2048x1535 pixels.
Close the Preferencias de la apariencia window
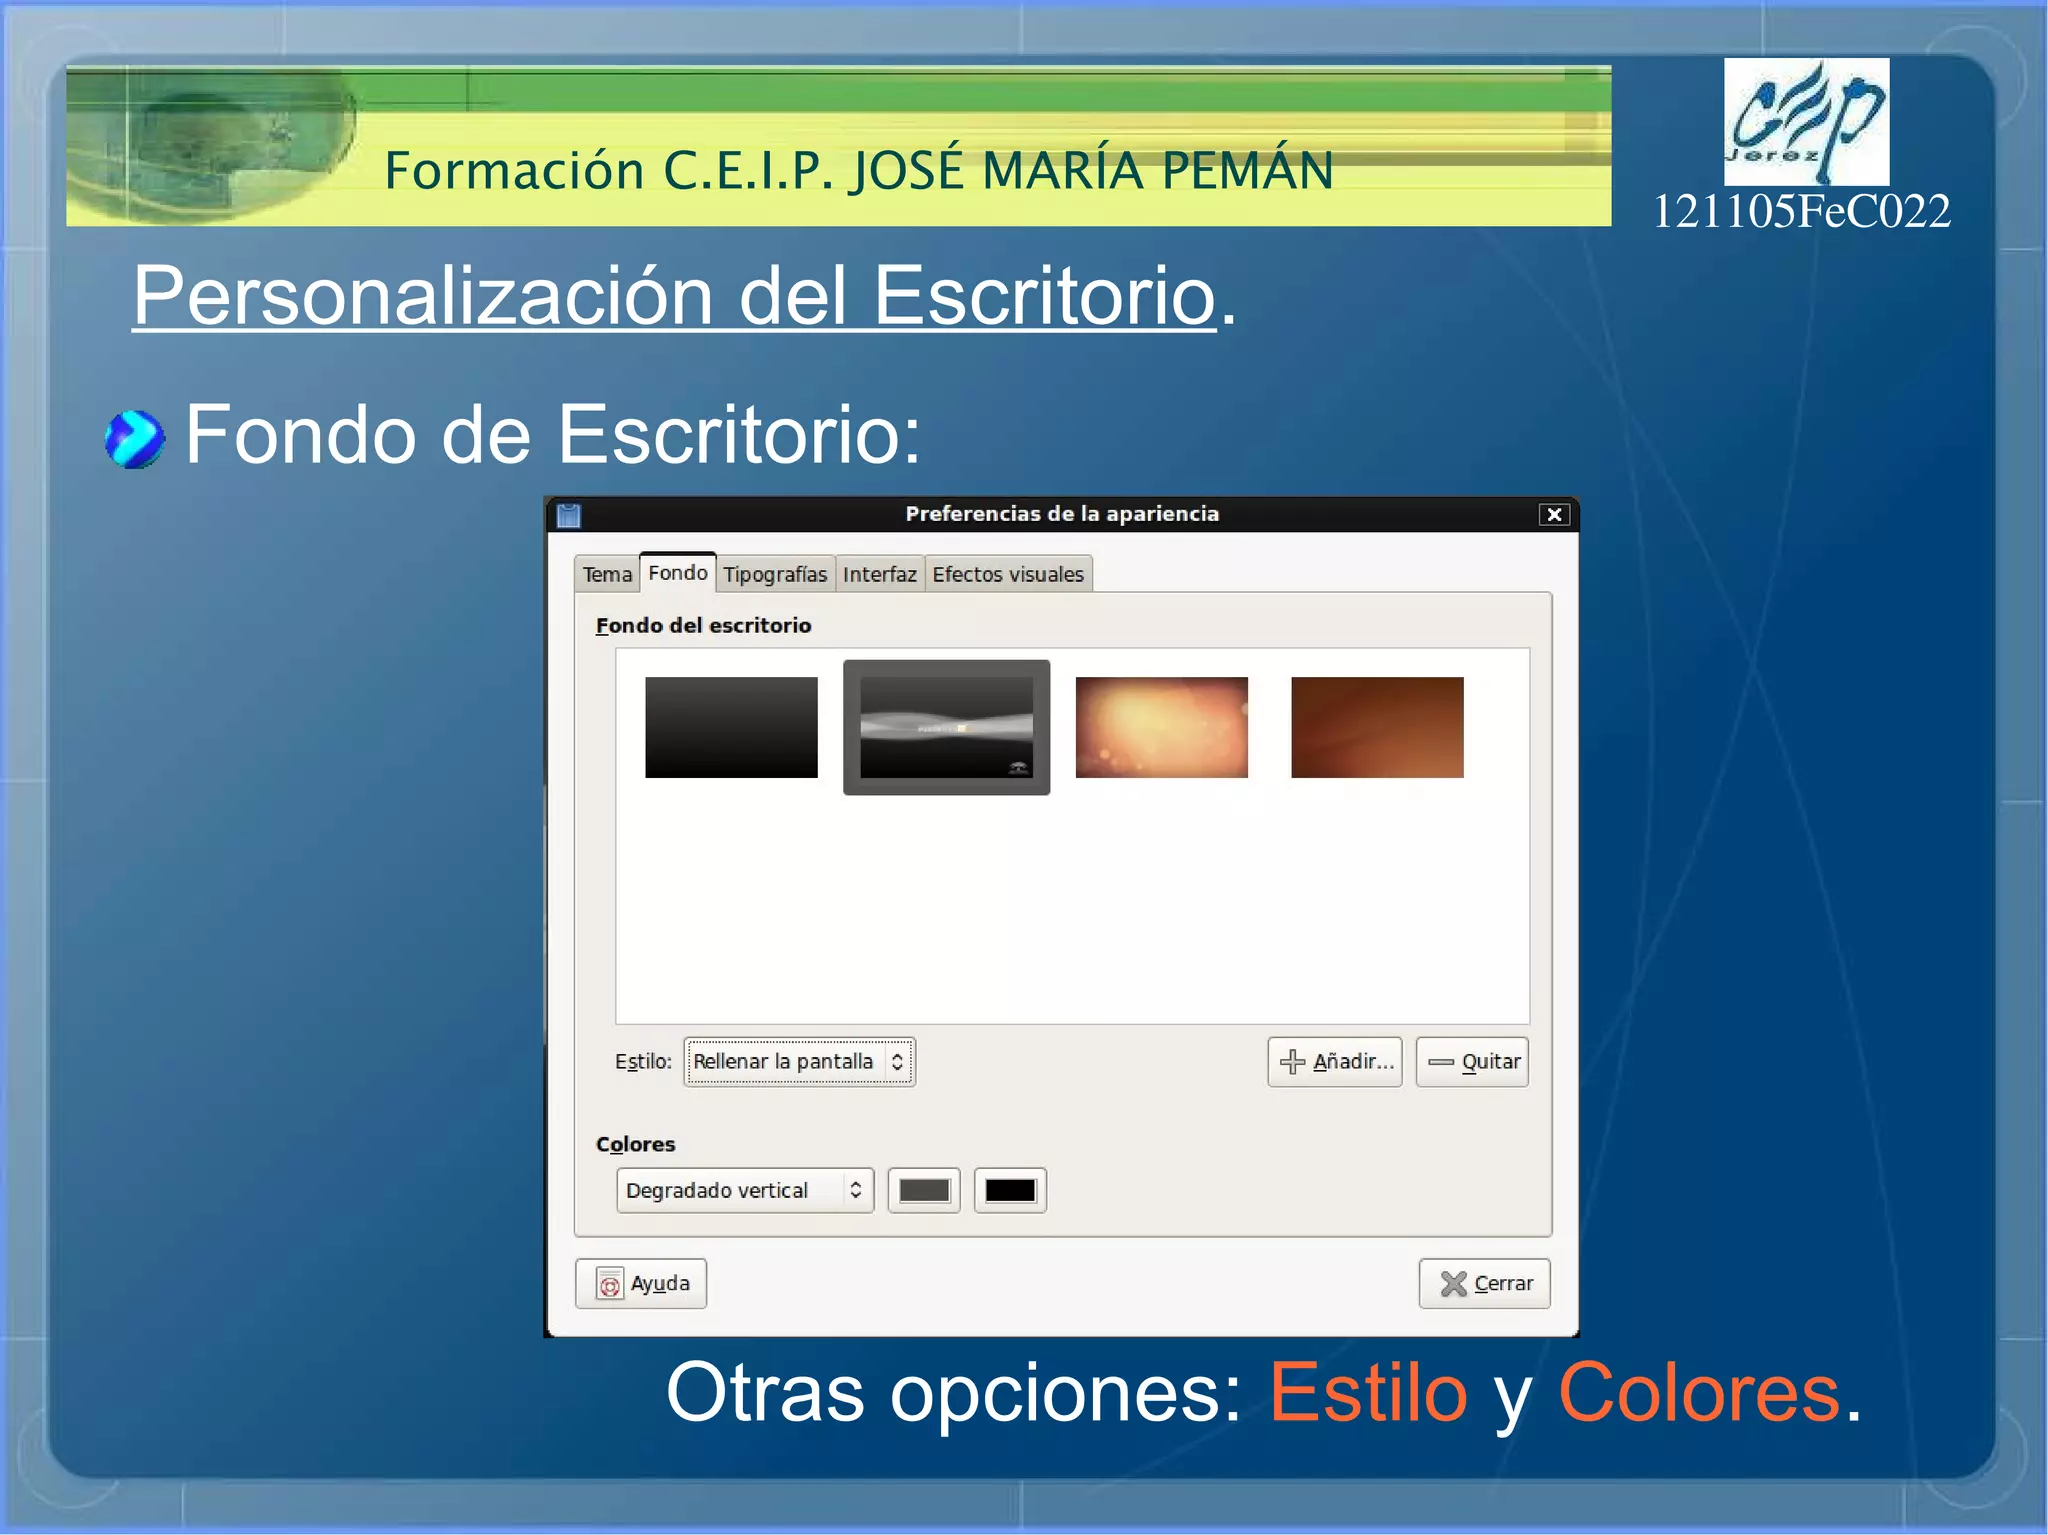click(x=1554, y=514)
